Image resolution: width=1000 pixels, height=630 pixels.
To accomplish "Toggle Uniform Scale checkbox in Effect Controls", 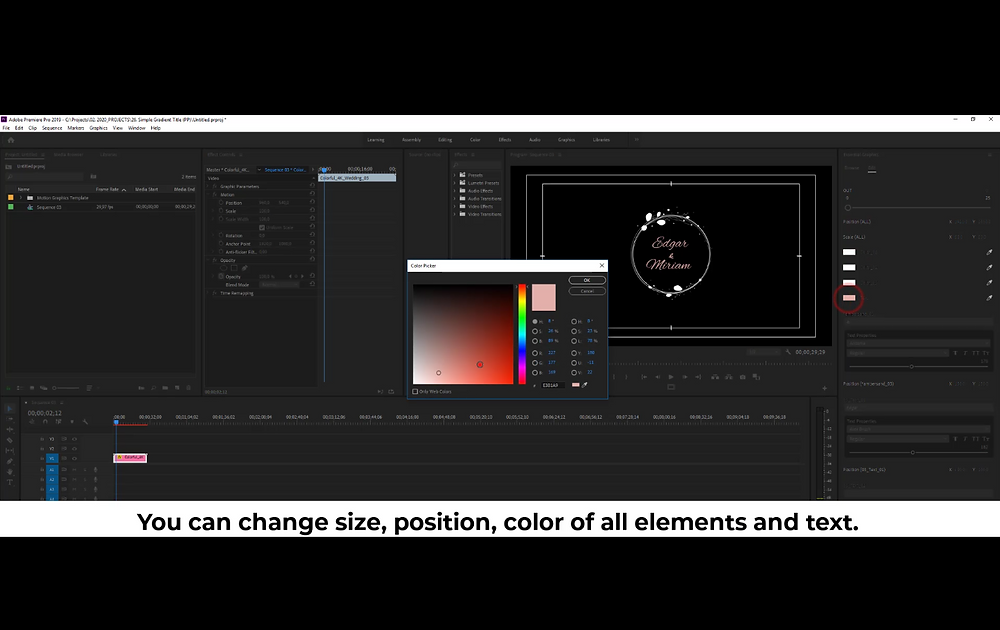I will 261,227.
